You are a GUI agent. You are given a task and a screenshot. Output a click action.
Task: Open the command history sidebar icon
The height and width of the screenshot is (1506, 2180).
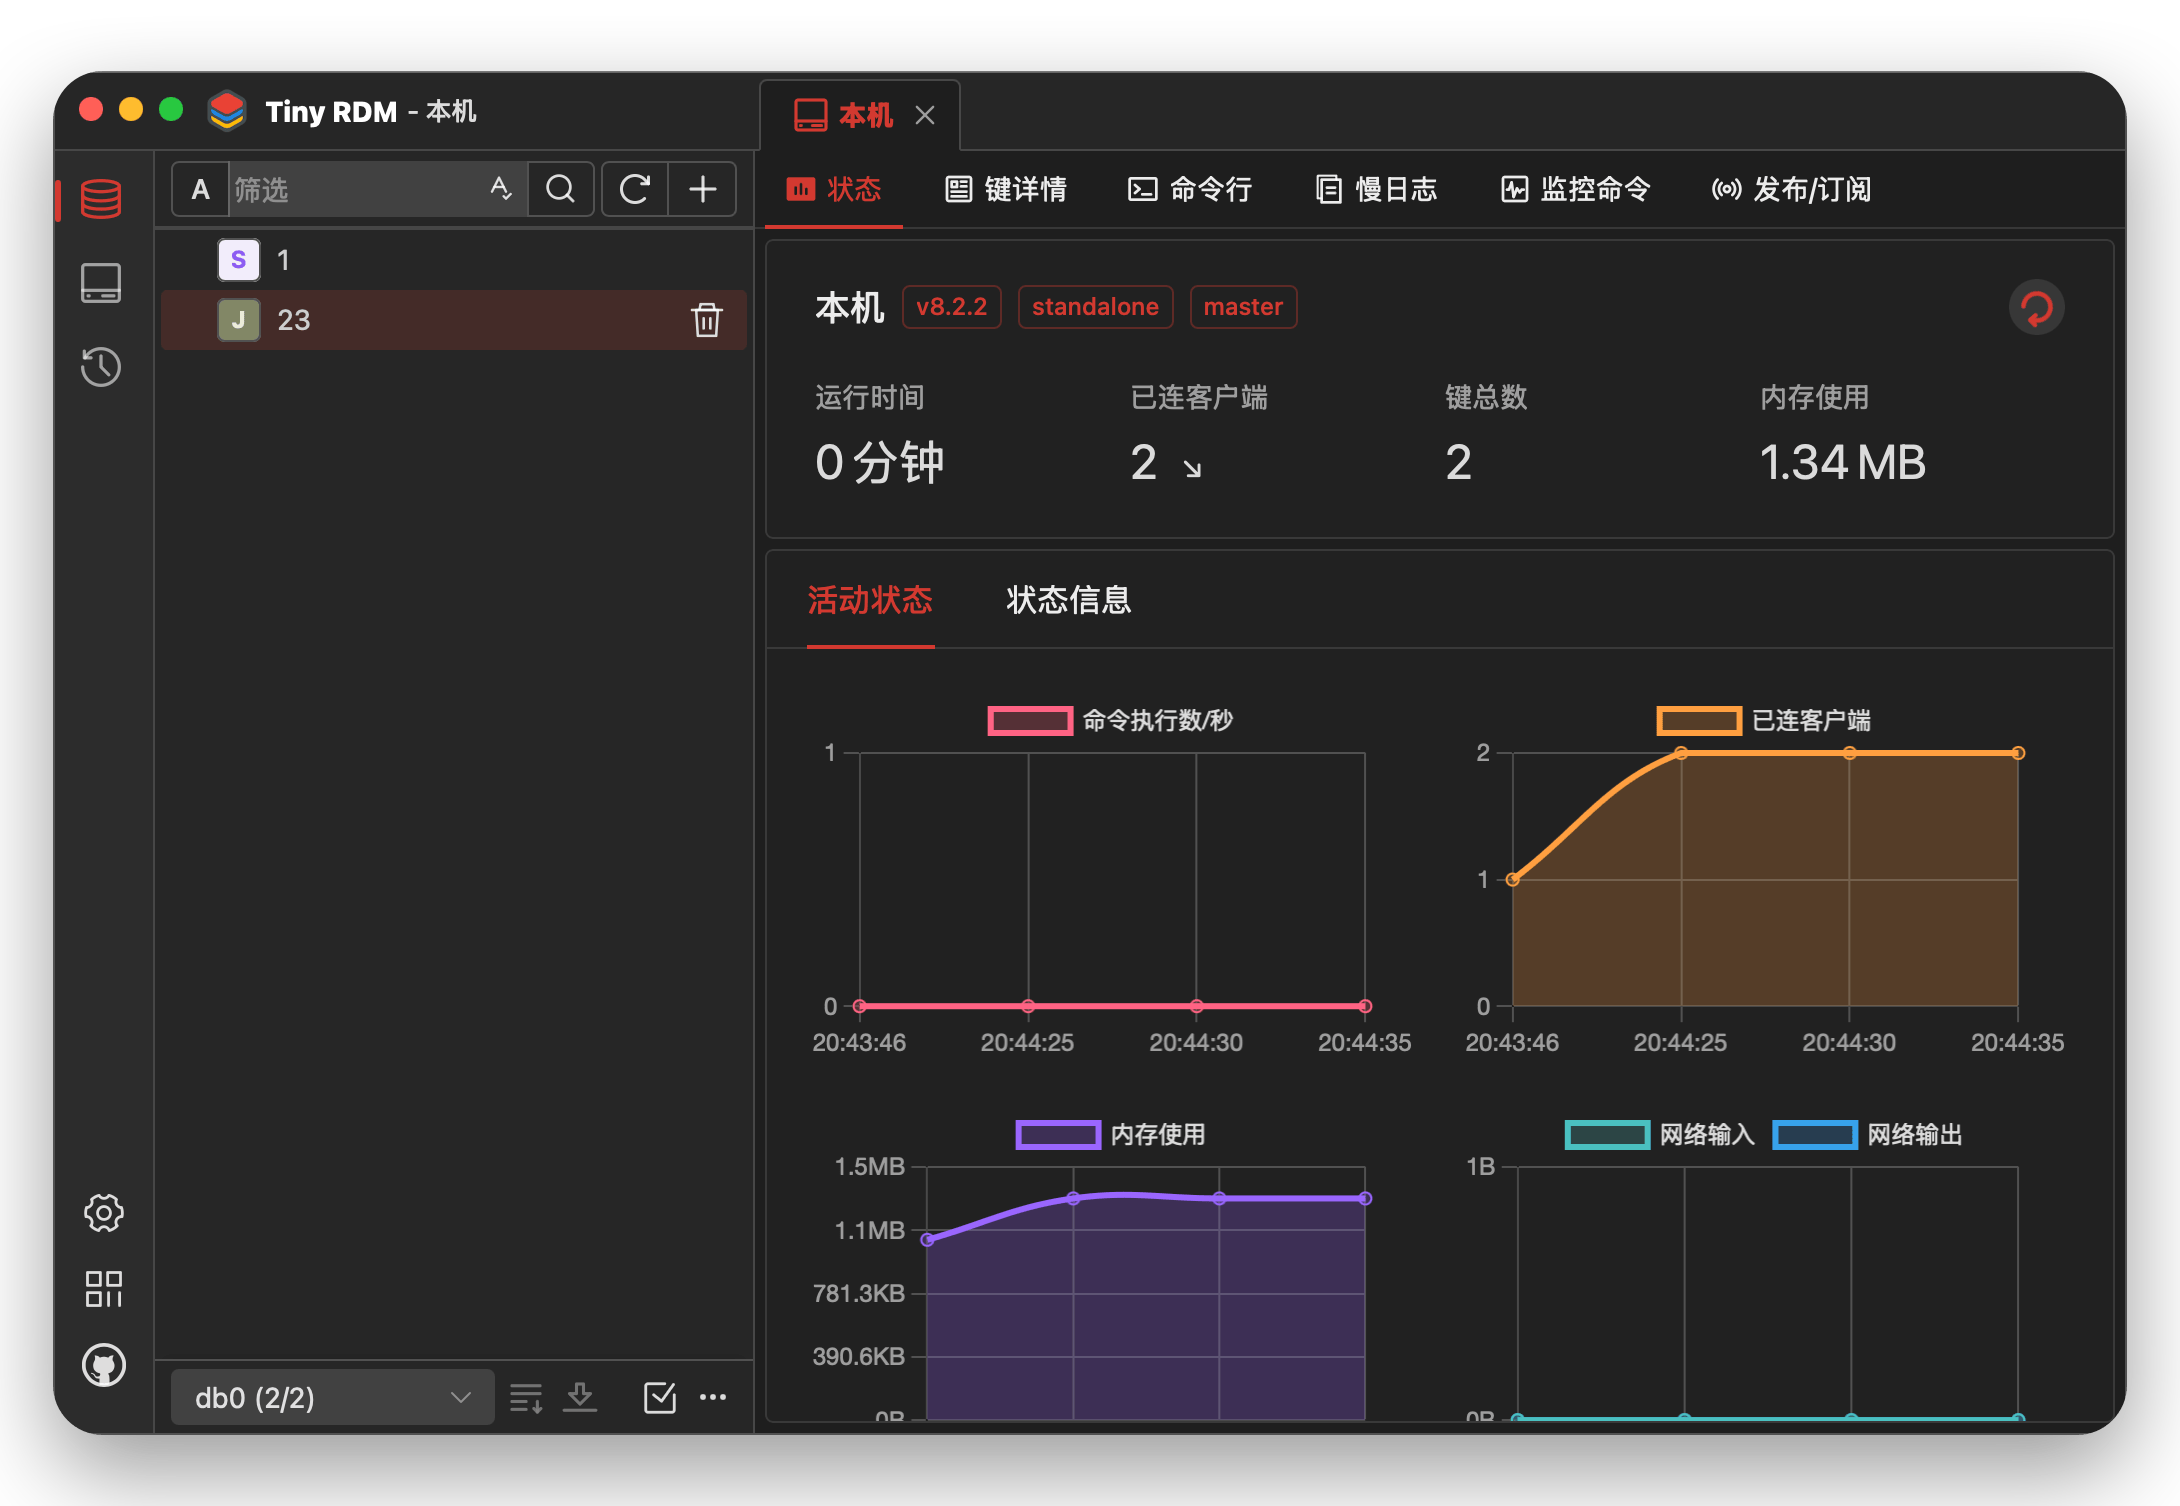coord(101,367)
